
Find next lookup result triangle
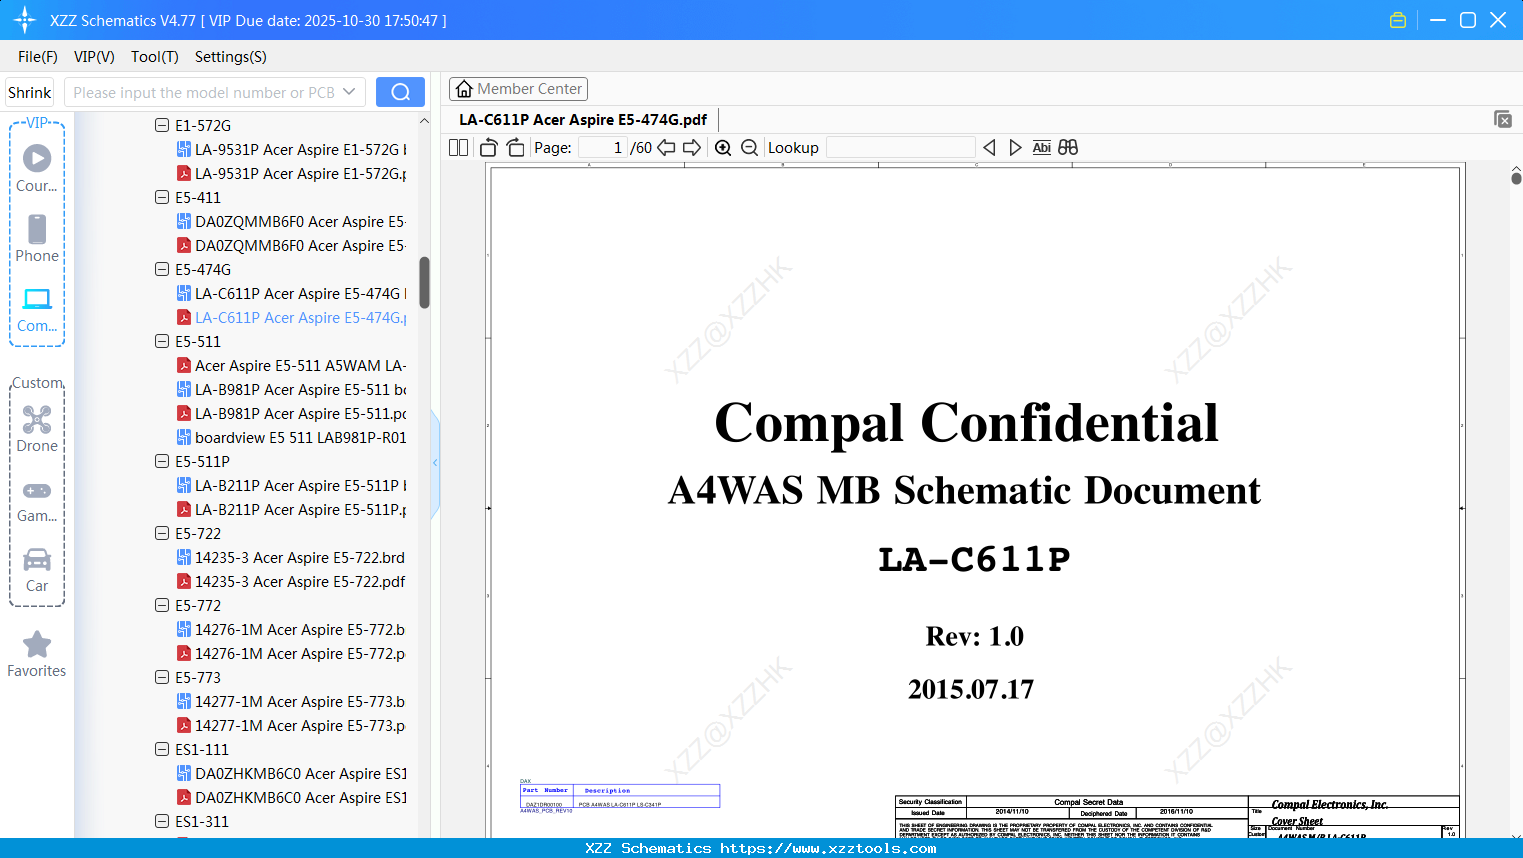tap(1015, 148)
